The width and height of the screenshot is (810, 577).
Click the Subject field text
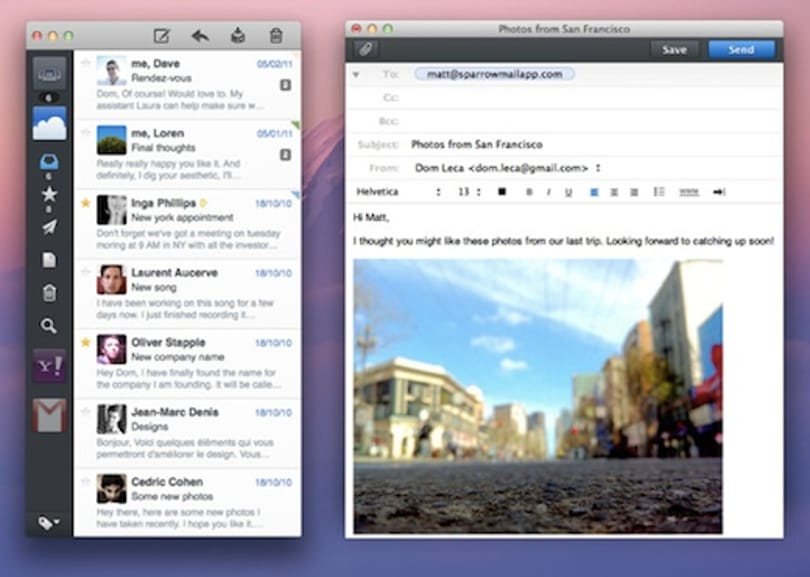point(477,145)
